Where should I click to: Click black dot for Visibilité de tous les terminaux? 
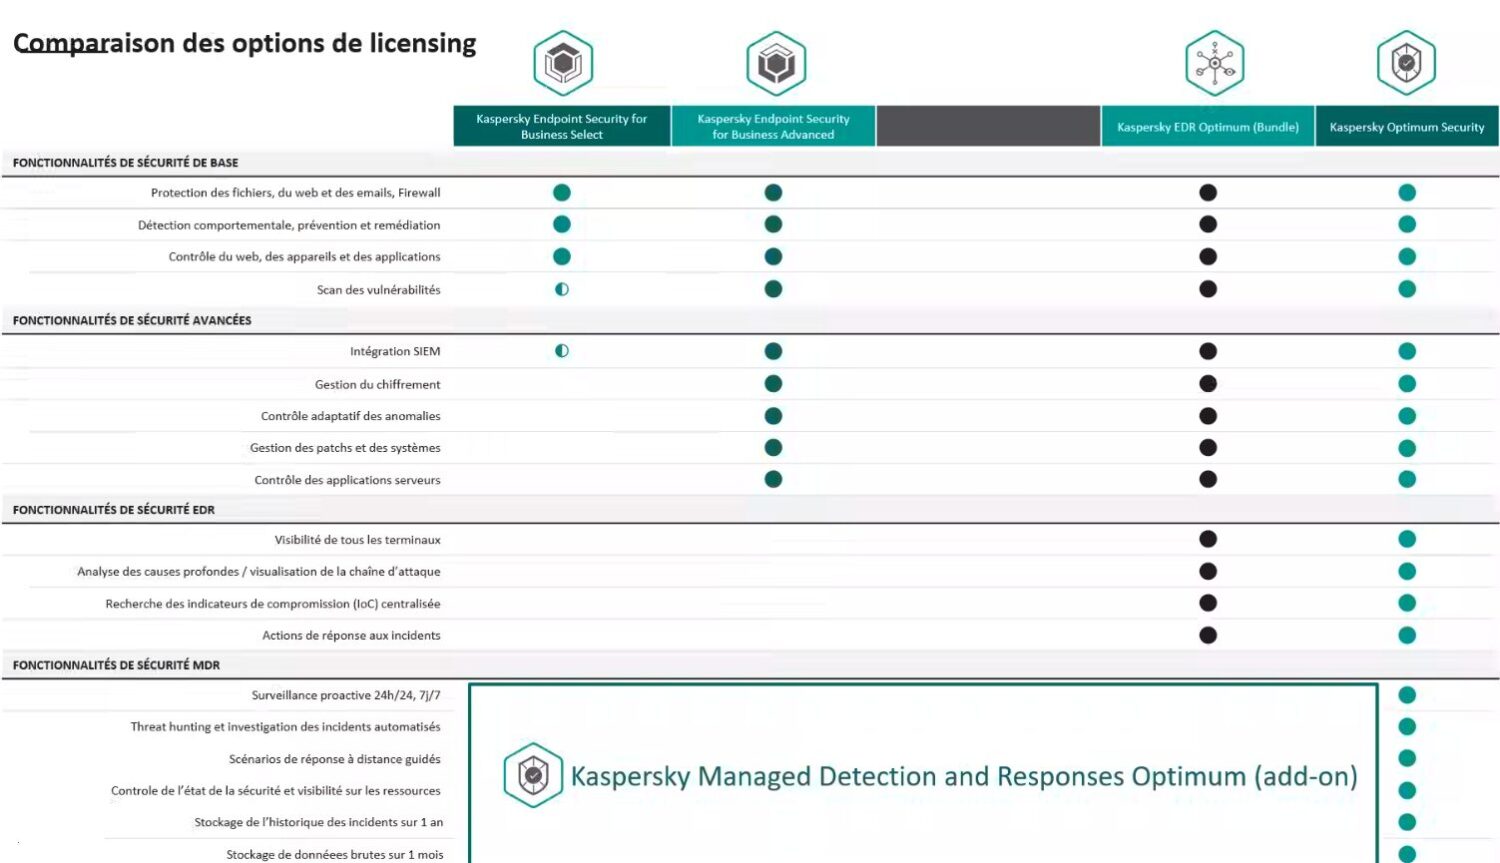pos(1208,539)
